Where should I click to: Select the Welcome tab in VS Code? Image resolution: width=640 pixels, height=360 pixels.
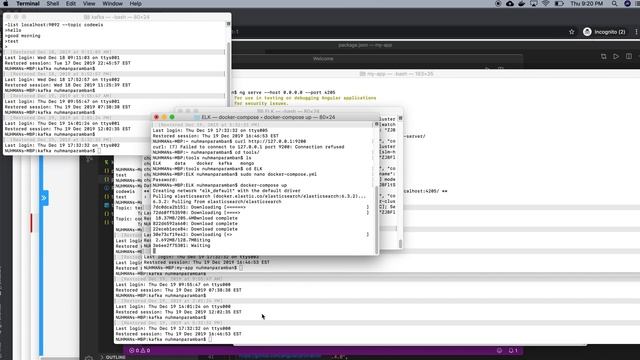pyautogui.click(x=323, y=59)
